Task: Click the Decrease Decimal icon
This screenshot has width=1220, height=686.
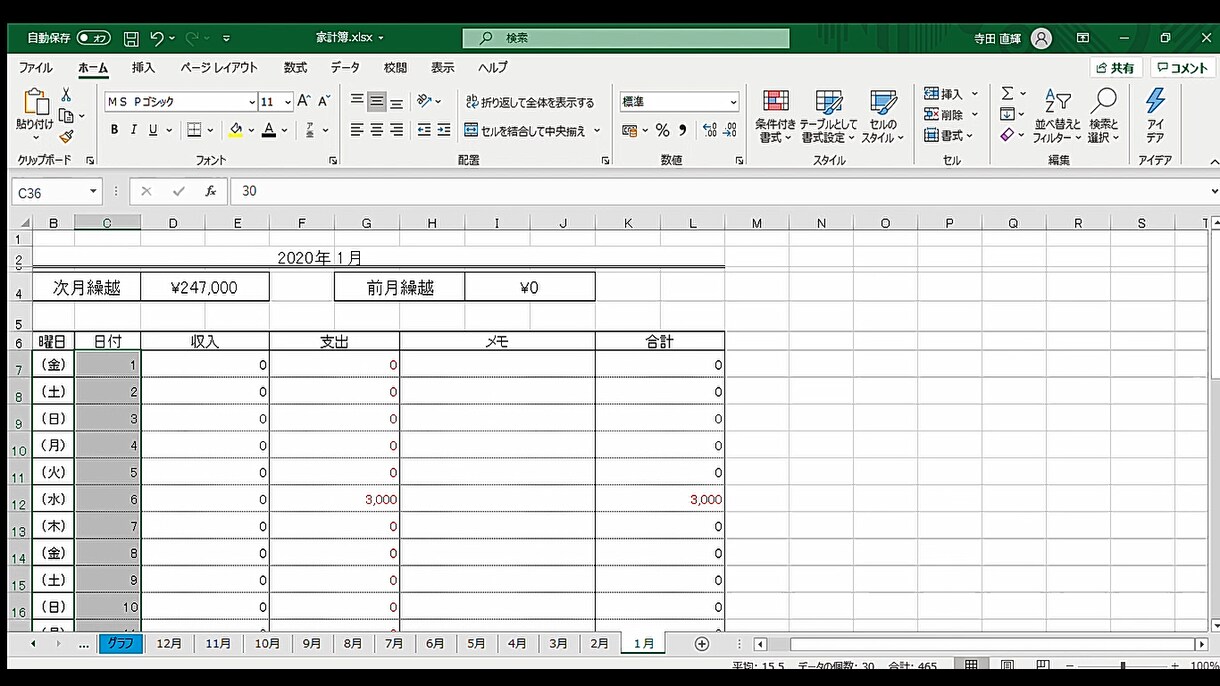Action: (732, 130)
